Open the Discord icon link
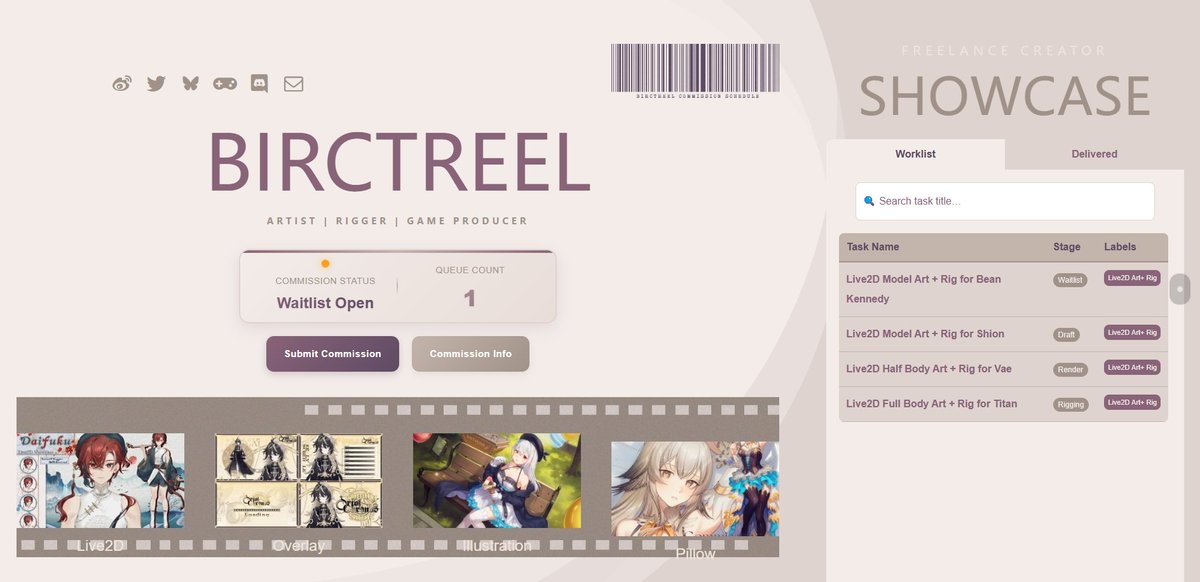The width and height of the screenshot is (1200, 582). (259, 84)
